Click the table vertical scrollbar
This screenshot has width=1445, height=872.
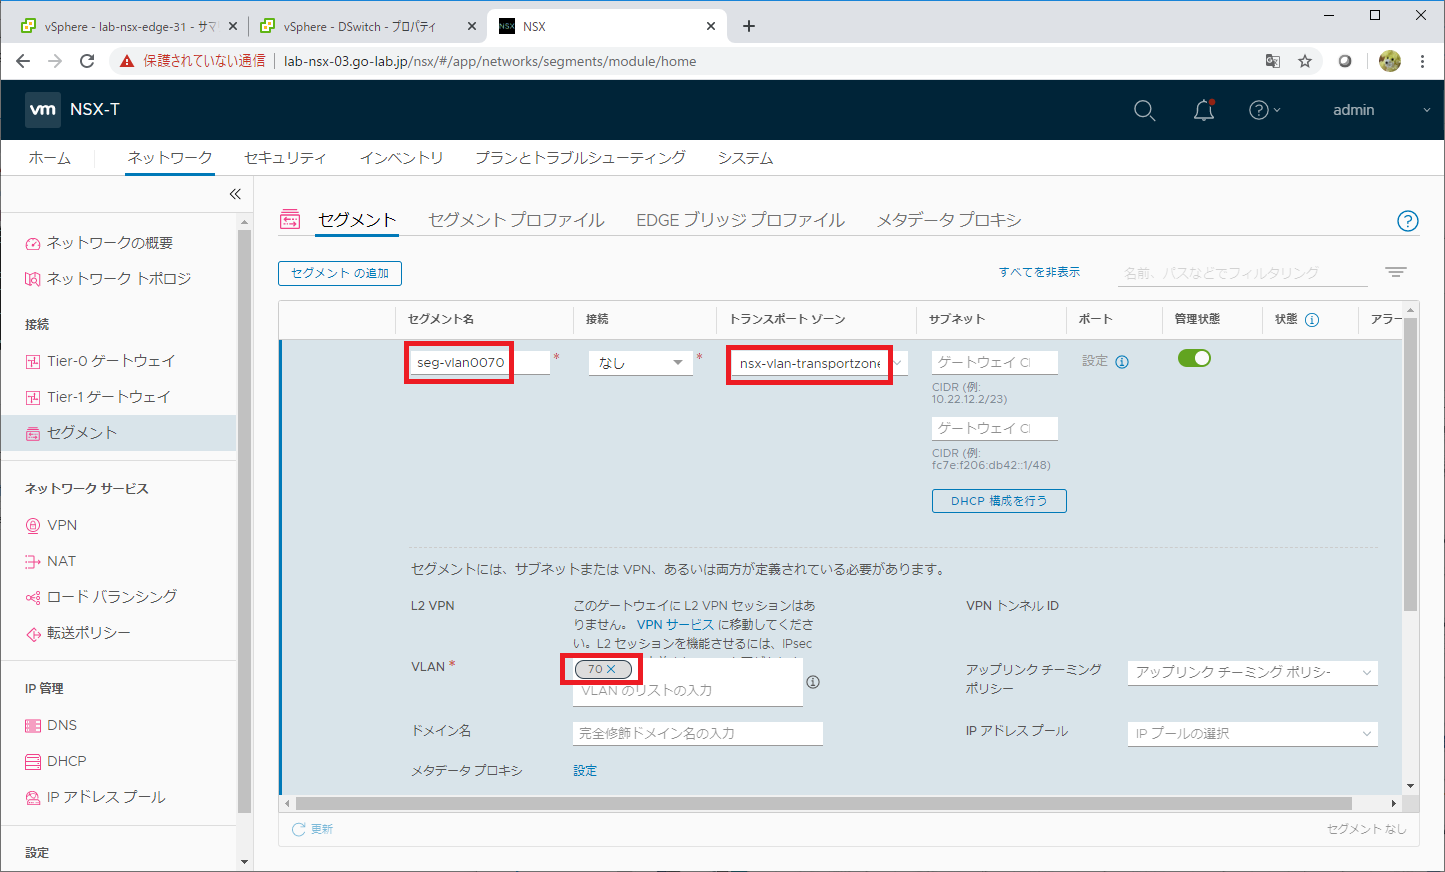[1410, 465]
